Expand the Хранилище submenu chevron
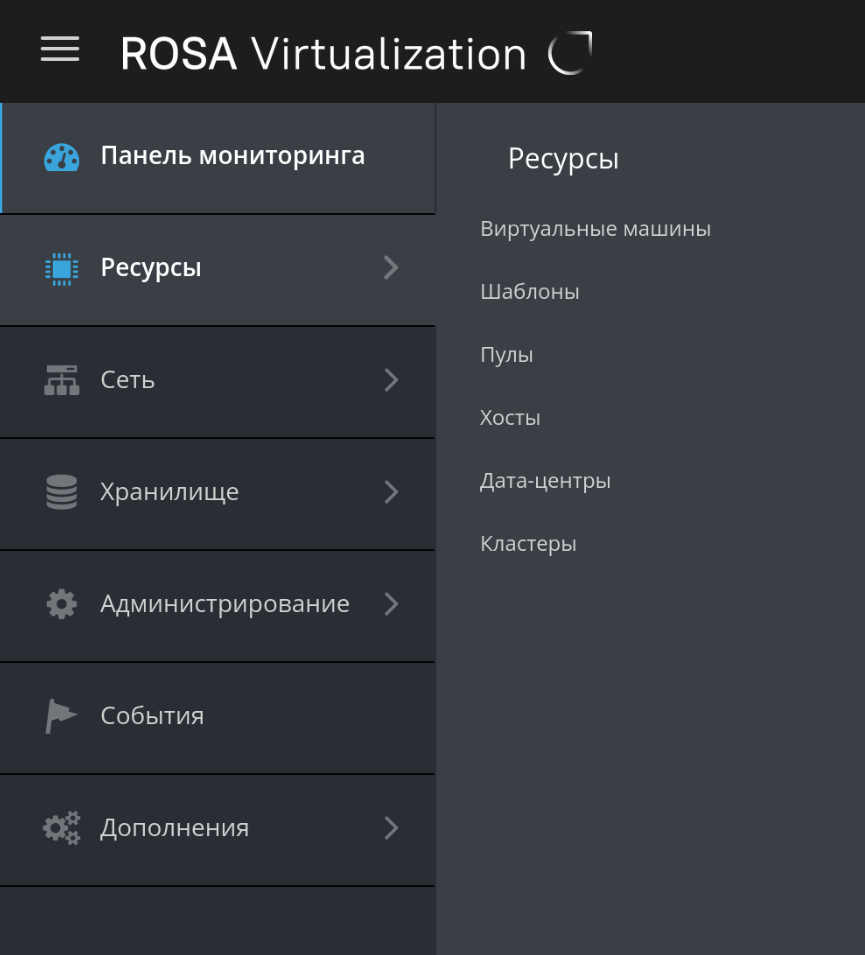Screen dimensions: 865x955 point(391,492)
